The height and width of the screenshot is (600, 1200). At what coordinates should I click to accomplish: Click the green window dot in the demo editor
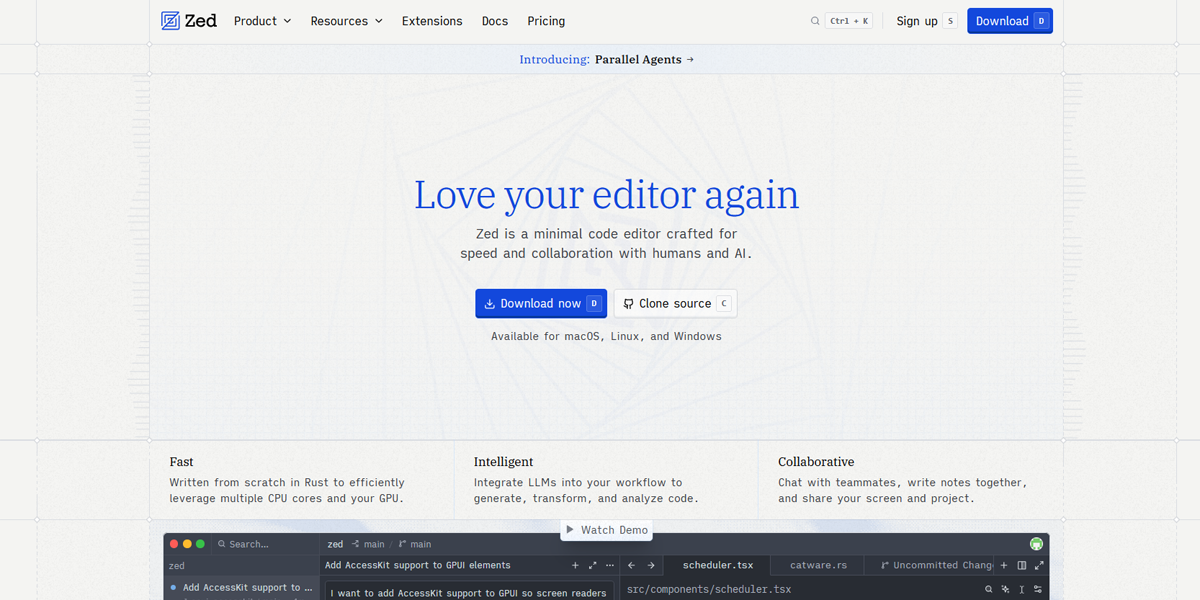point(200,544)
